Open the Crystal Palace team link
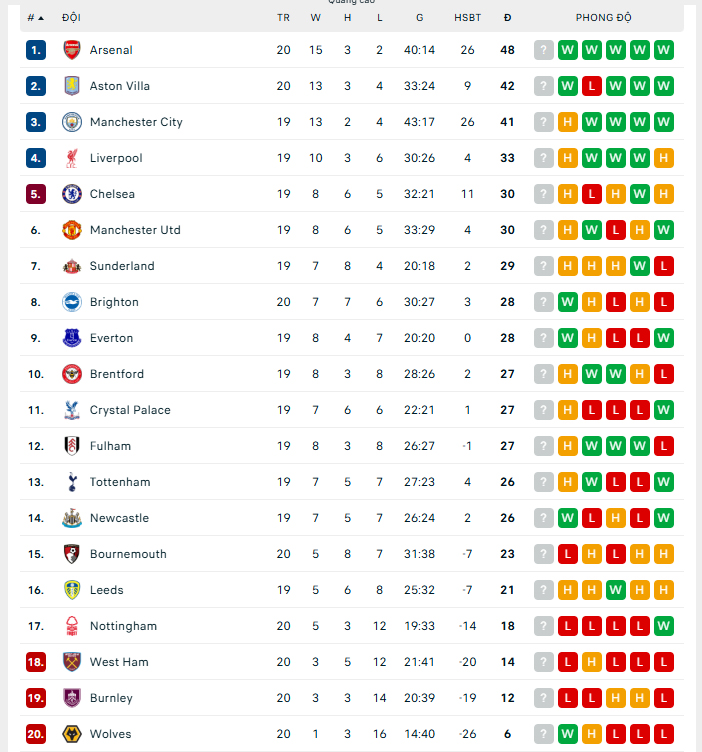This screenshot has width=702, height=752. click(130, 410)
